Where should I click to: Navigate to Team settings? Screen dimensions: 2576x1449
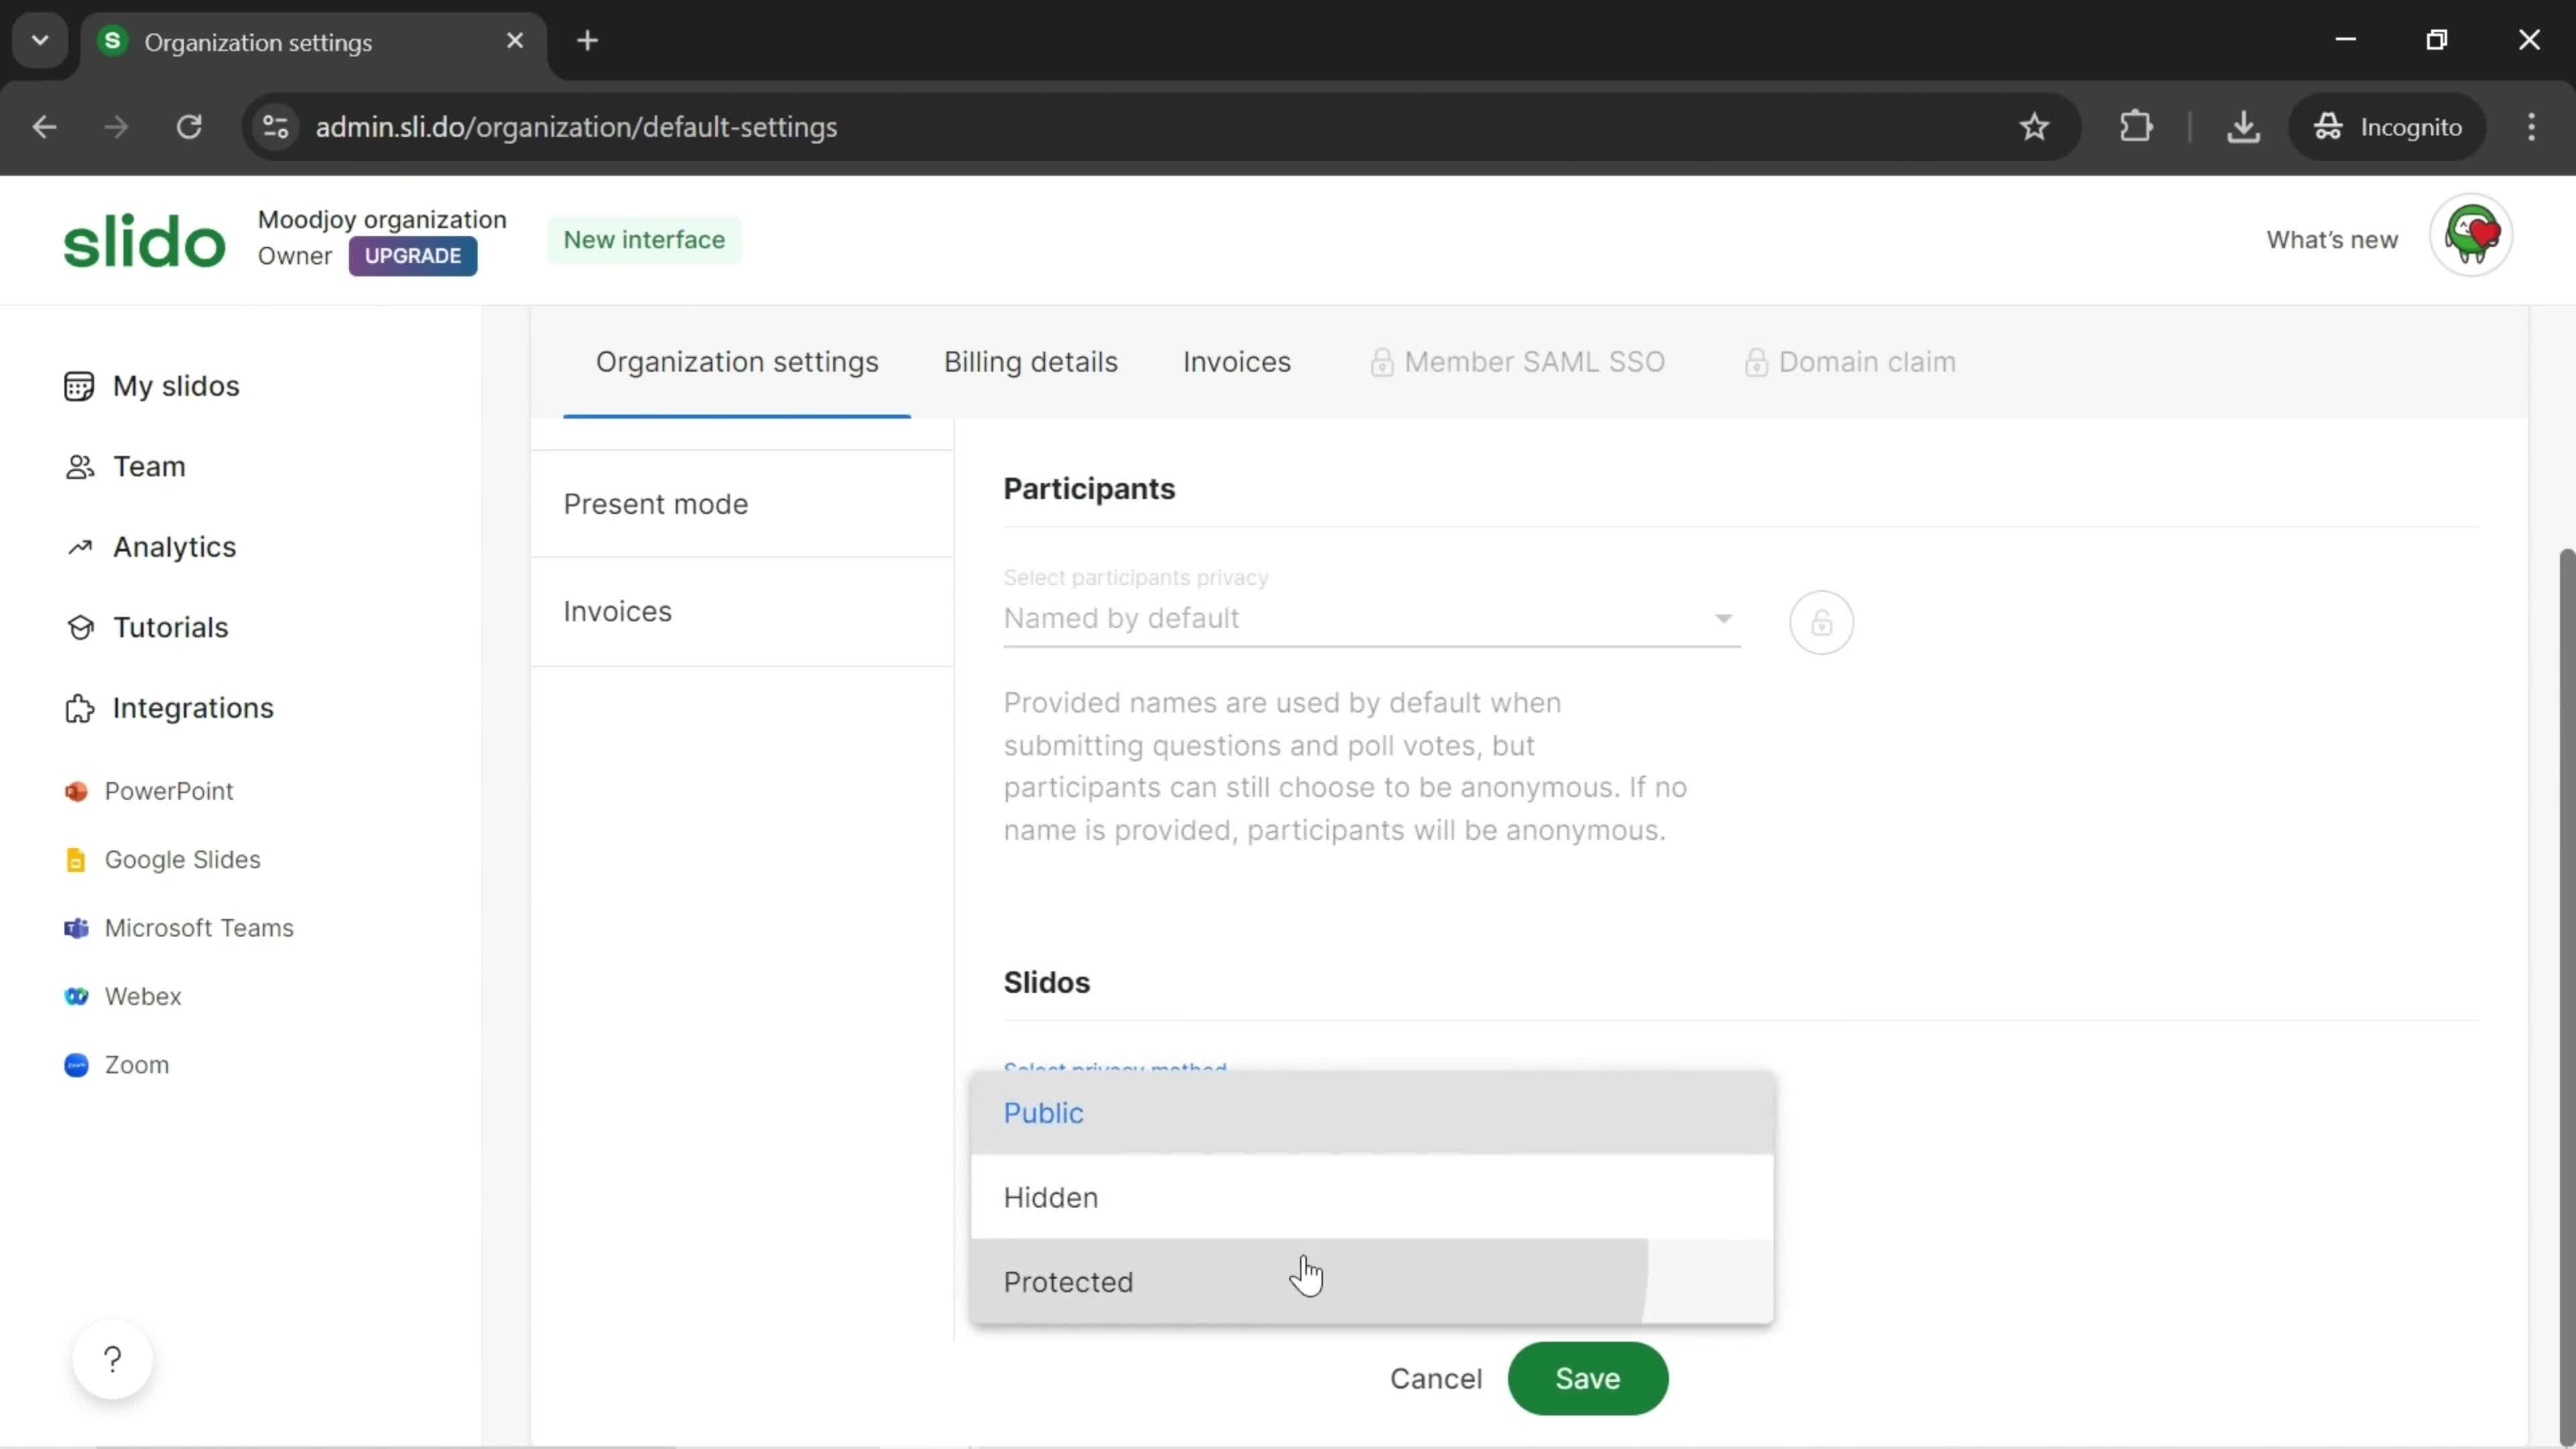[x=149, y=466]
